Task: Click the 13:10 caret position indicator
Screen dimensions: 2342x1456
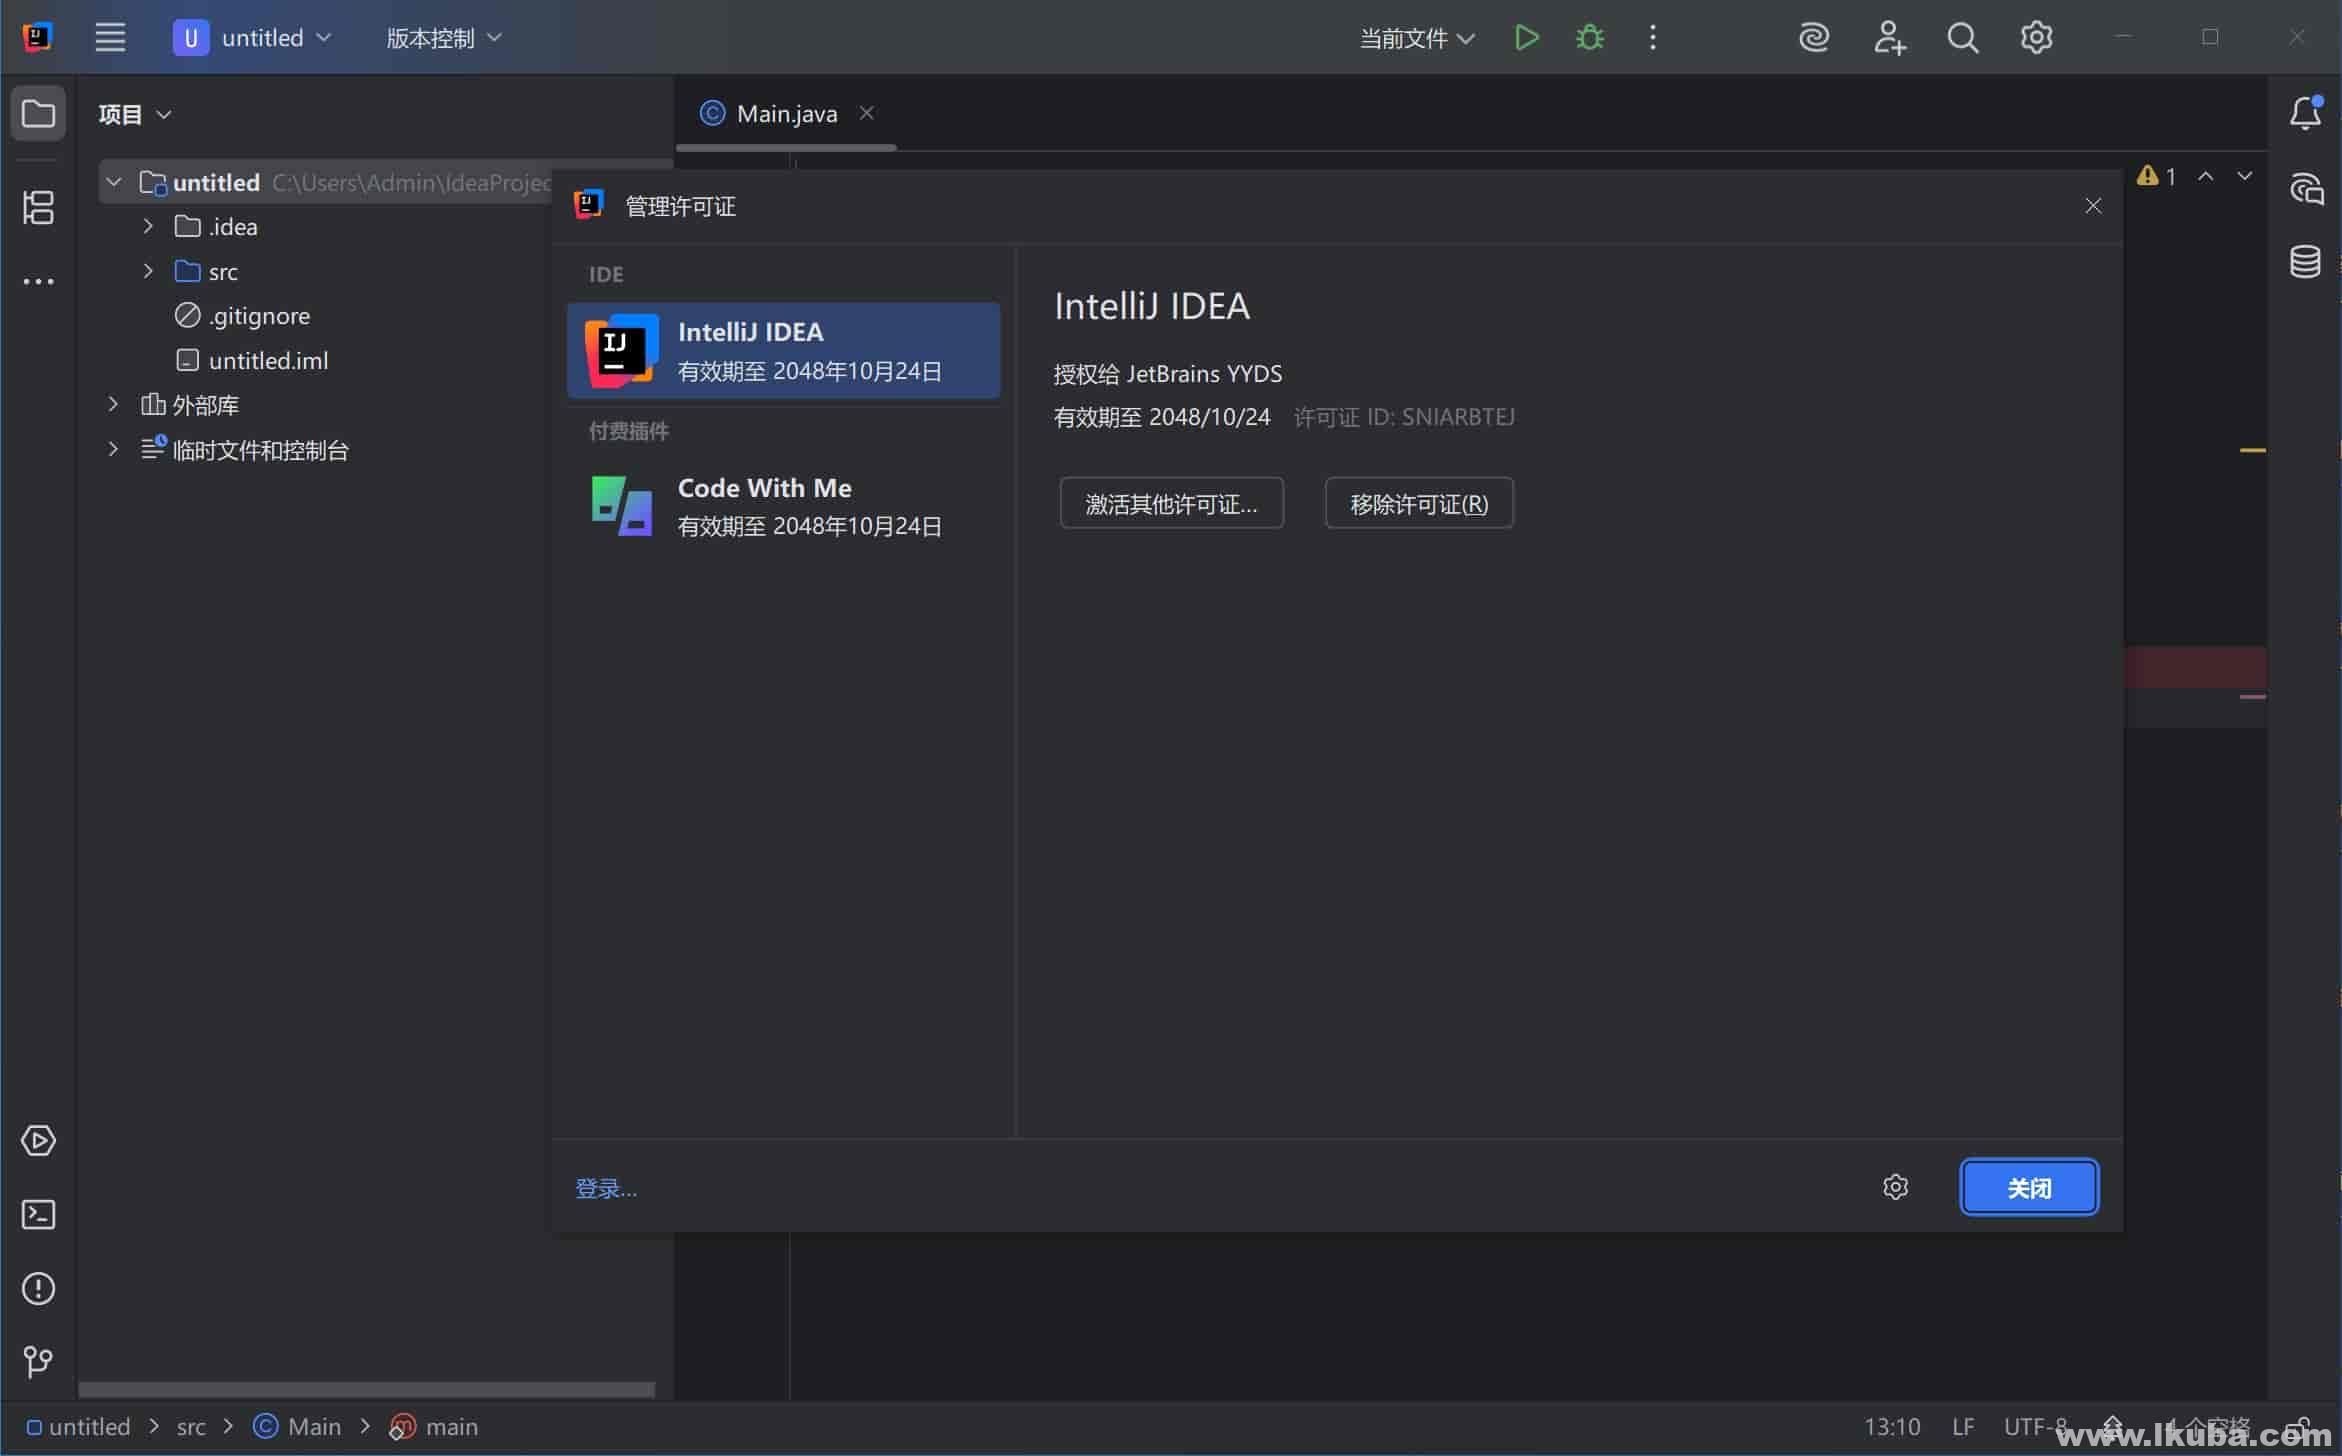Action: [x=1892, y=1426]
